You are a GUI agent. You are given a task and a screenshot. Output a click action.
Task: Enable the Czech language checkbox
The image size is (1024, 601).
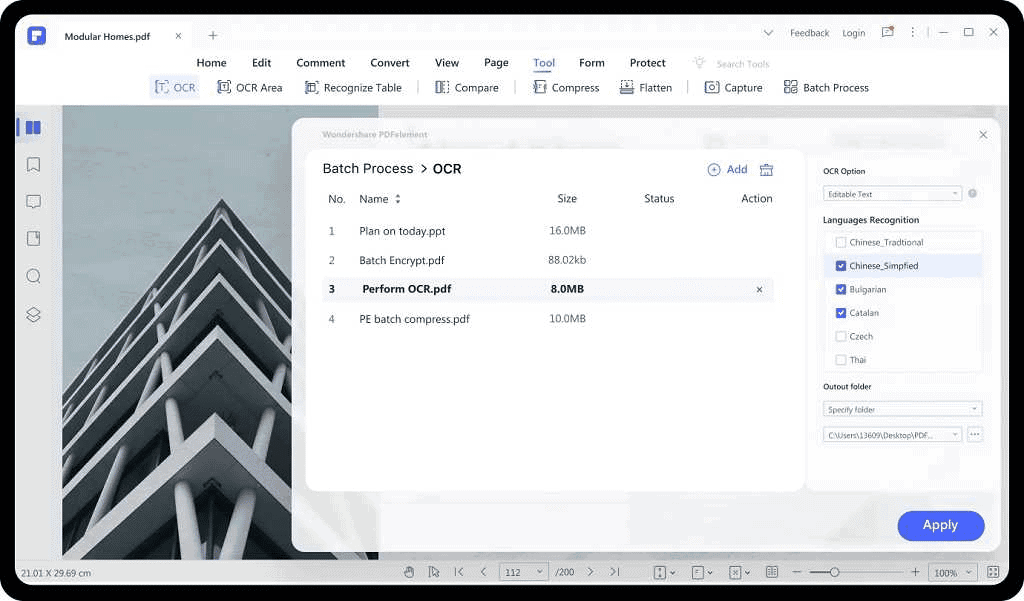click(841, 336)
